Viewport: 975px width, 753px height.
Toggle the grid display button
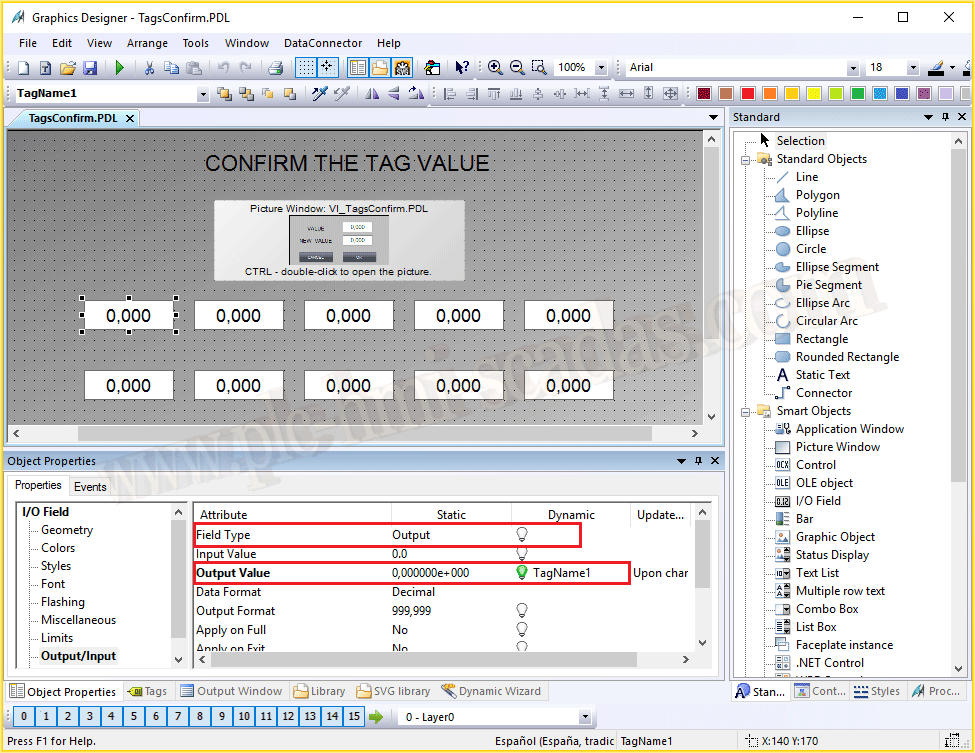pos(306,68)
